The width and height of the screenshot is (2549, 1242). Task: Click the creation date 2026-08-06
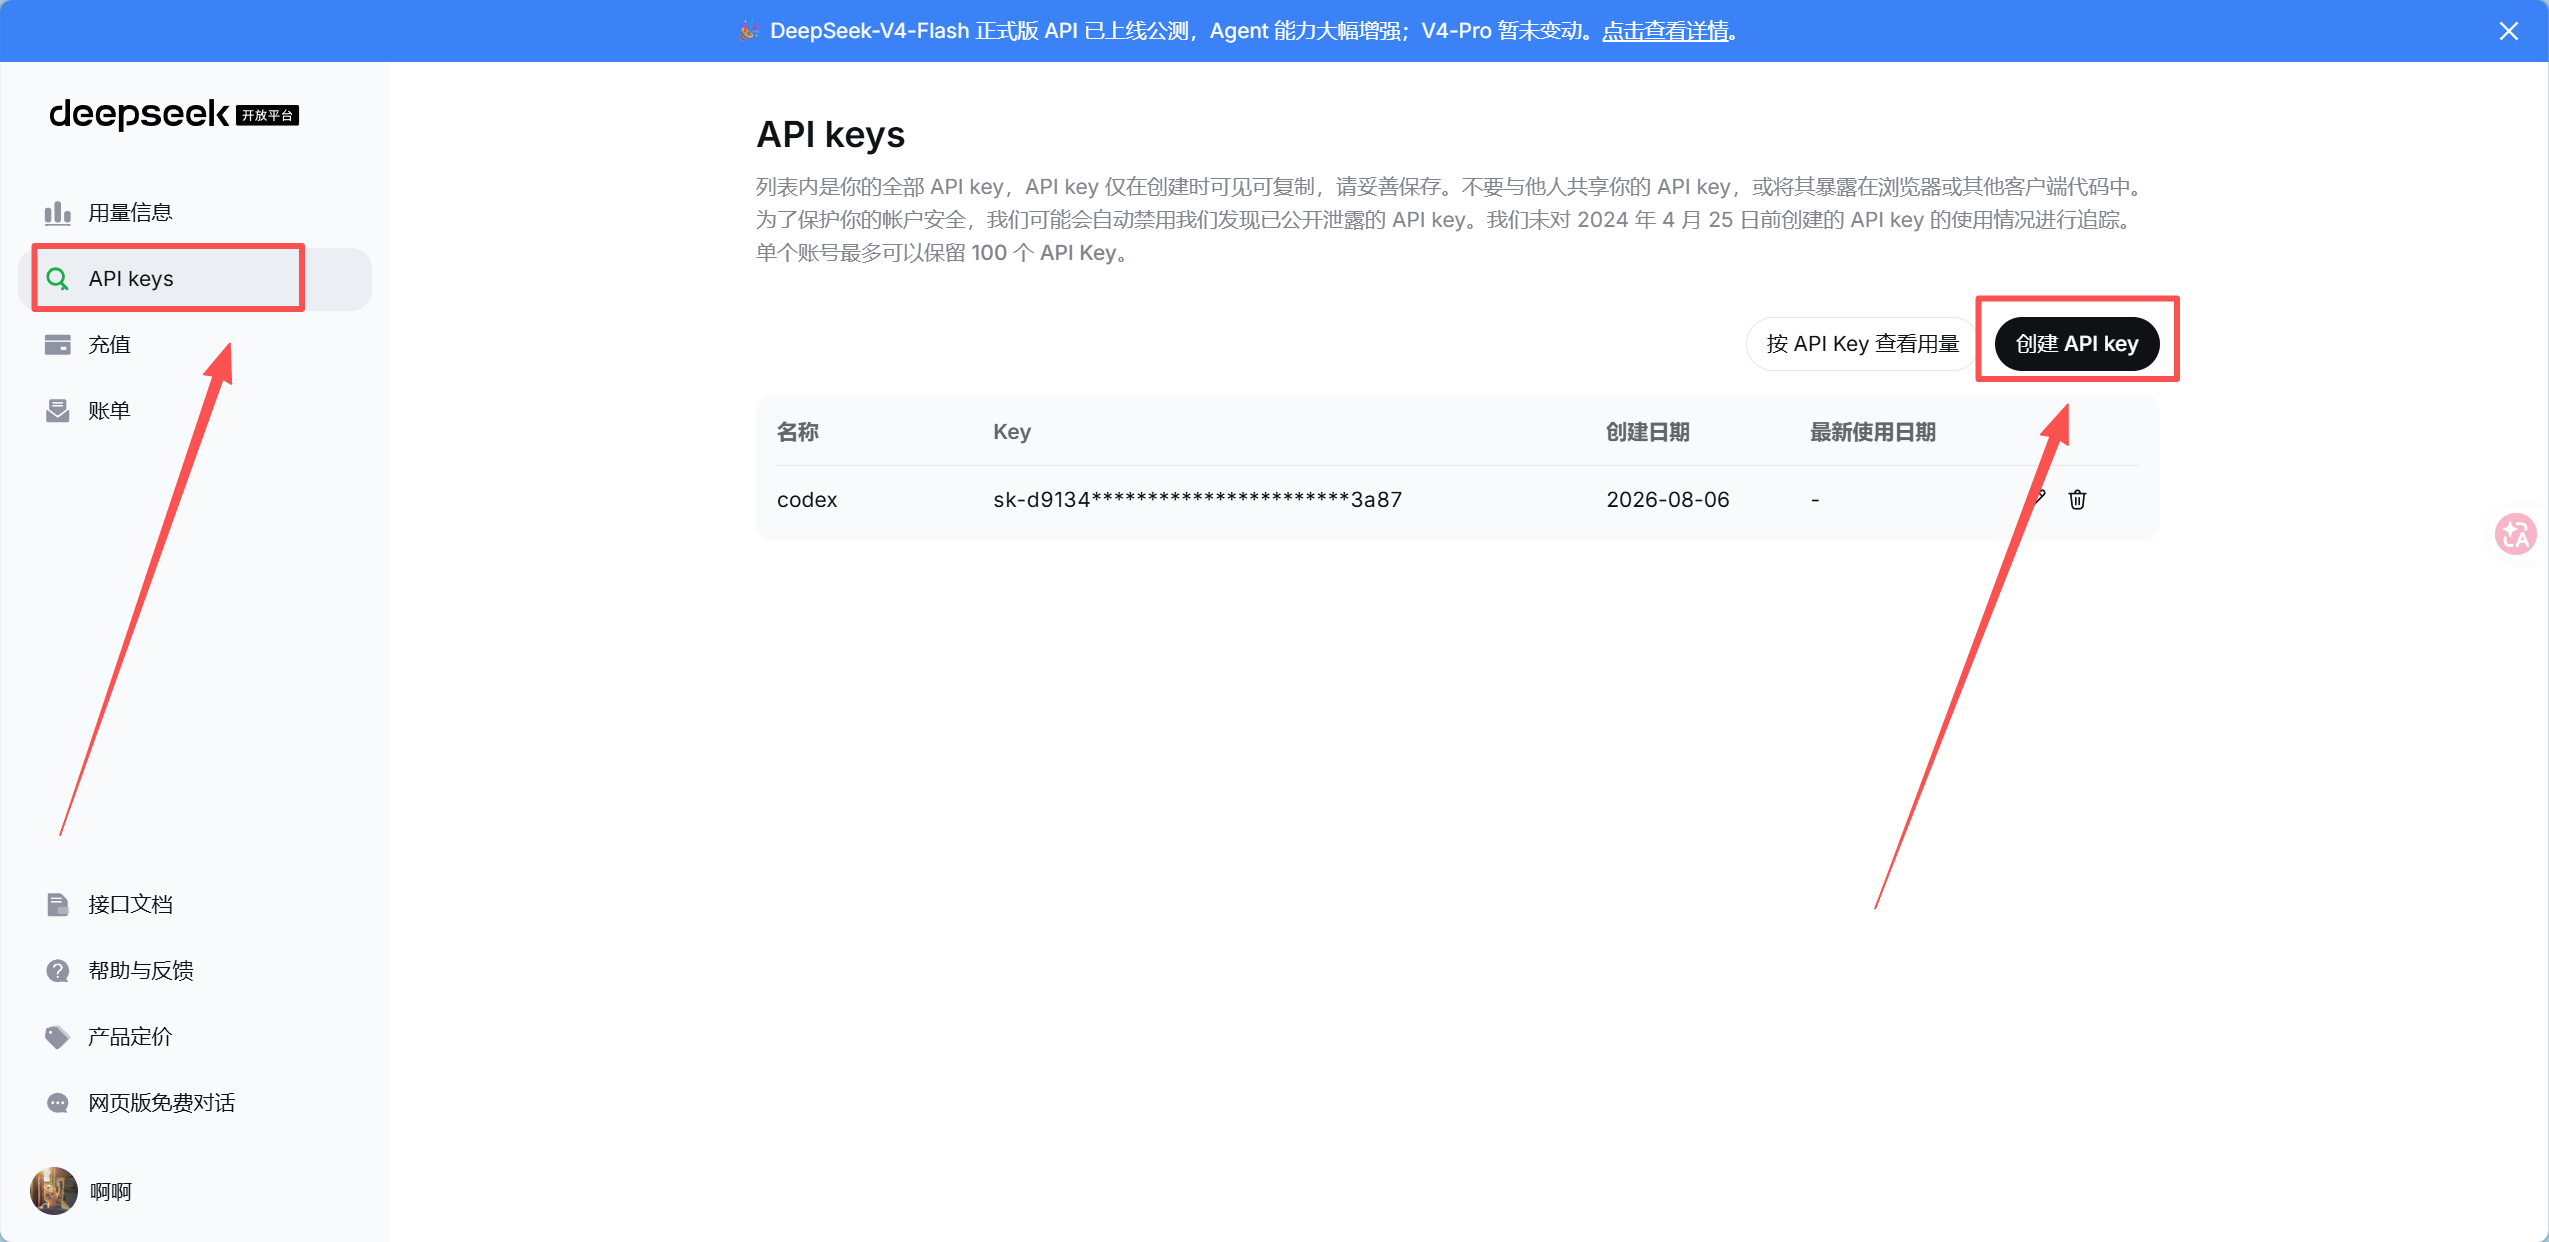pyautogui.click(x=1667, y=500)
